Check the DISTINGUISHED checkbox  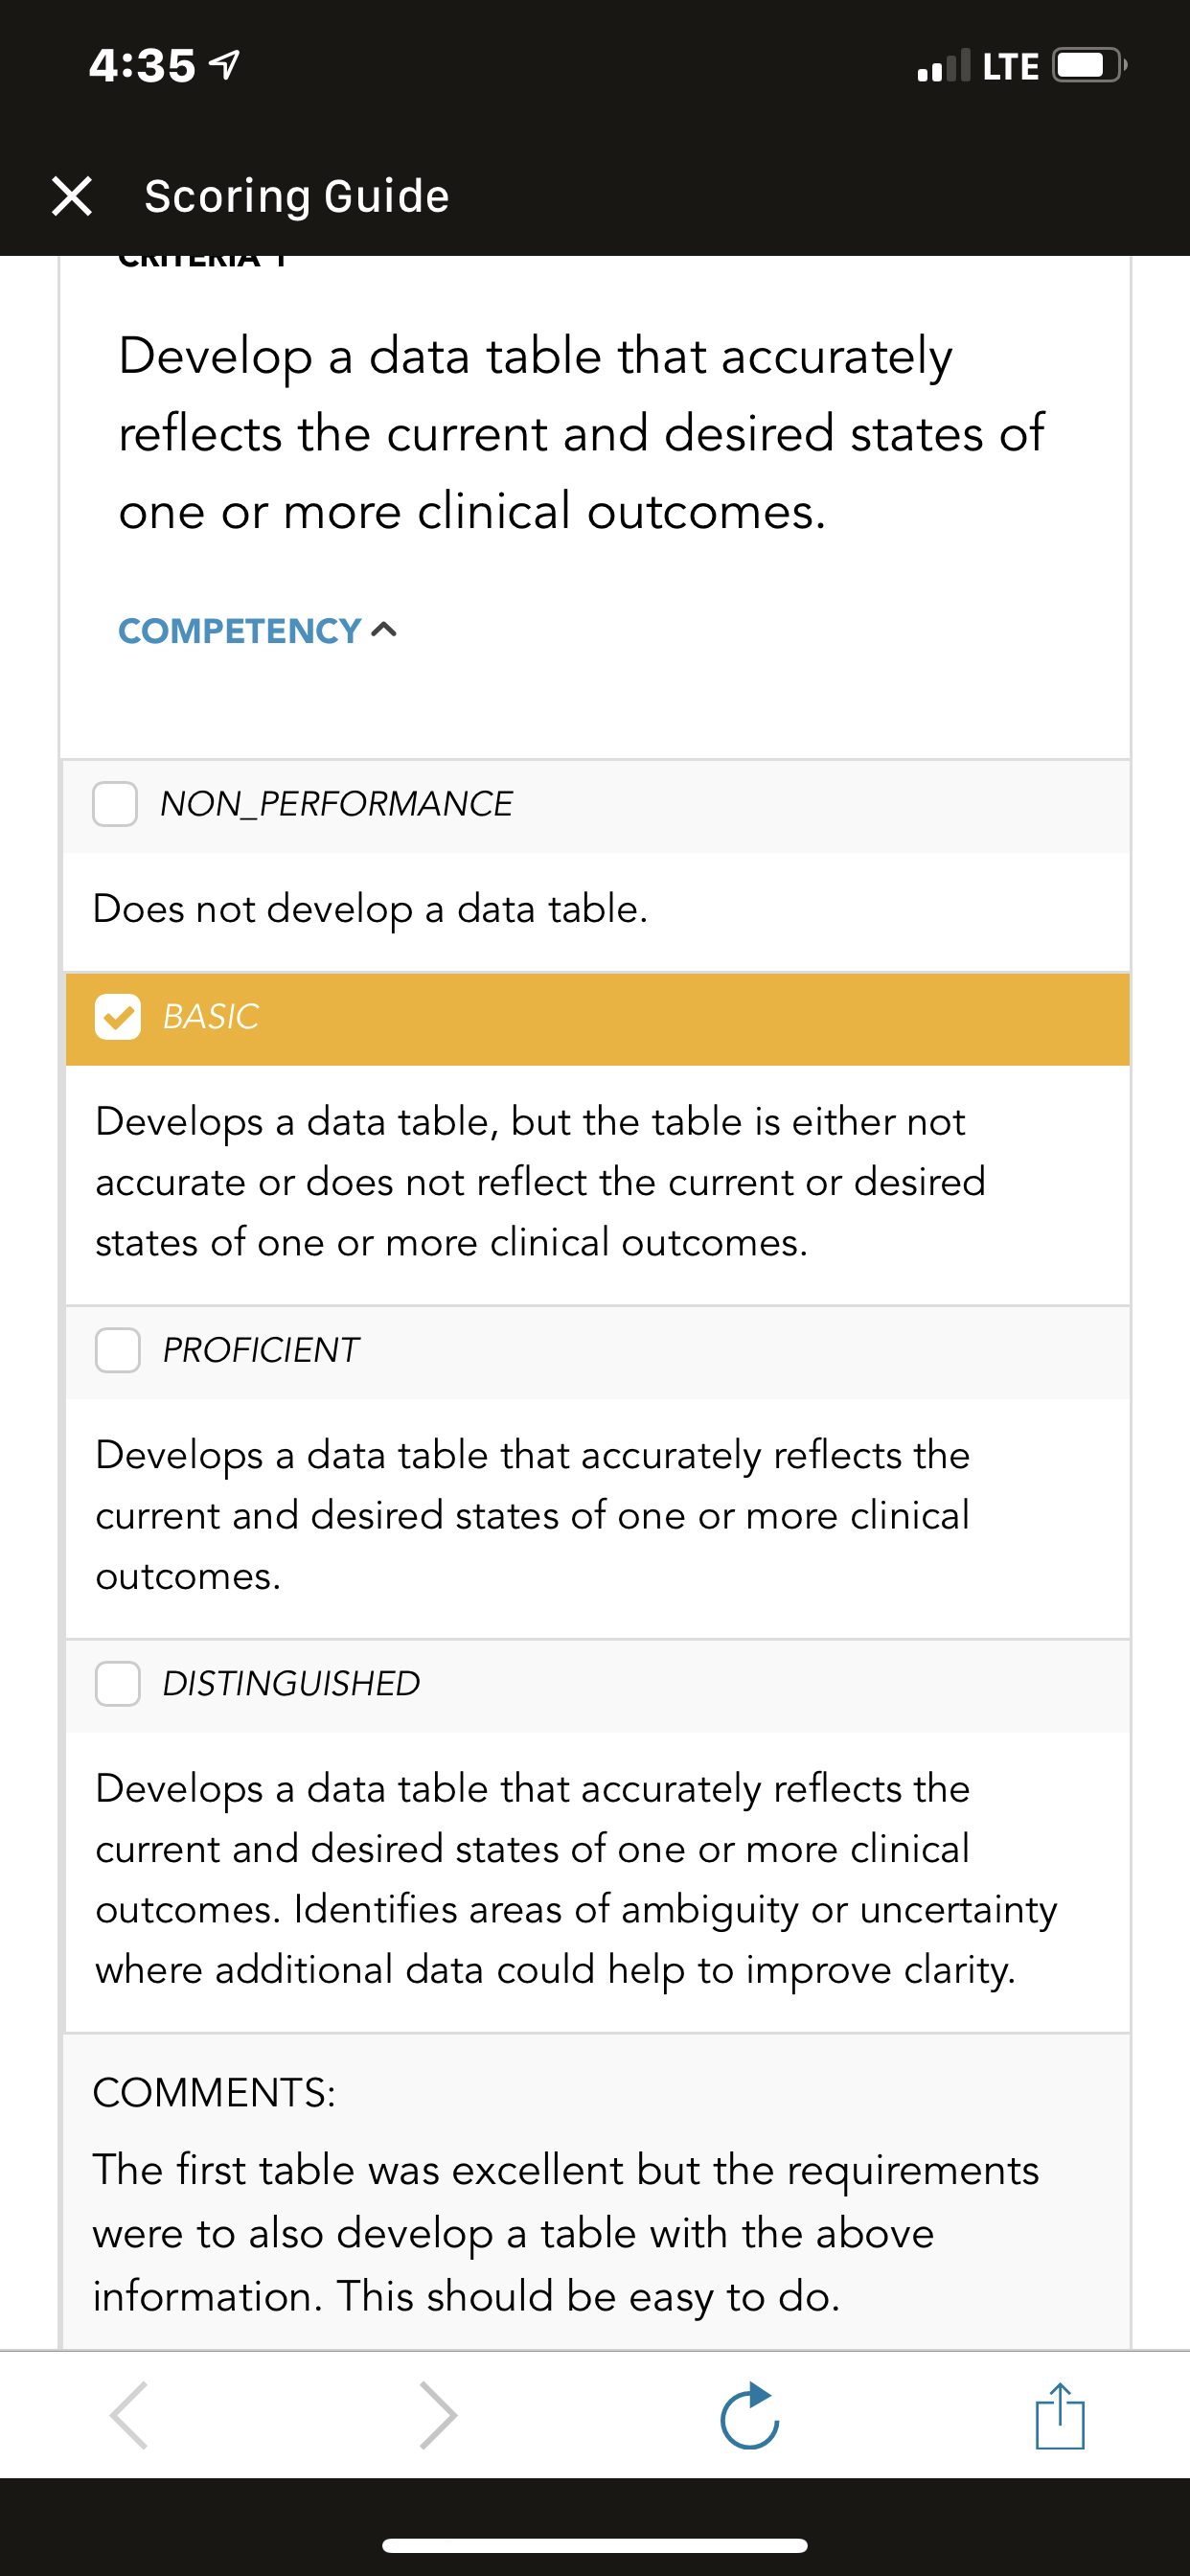[118, 1683]
